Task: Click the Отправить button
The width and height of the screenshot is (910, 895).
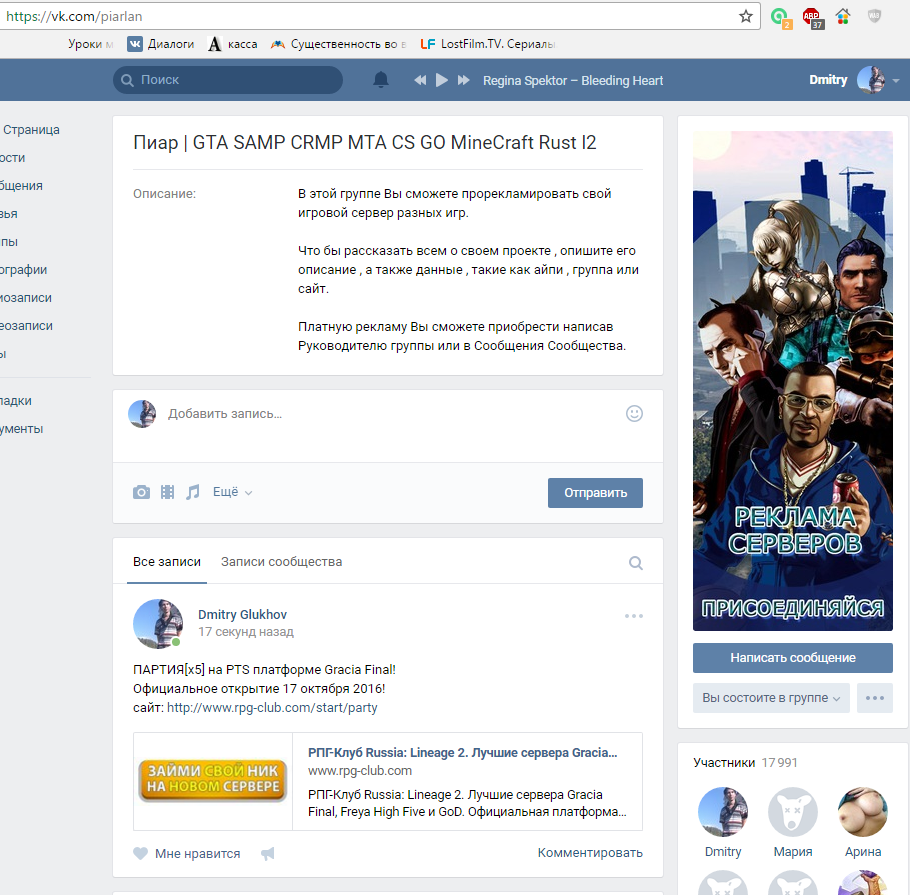Action: [x=595, y=493]
